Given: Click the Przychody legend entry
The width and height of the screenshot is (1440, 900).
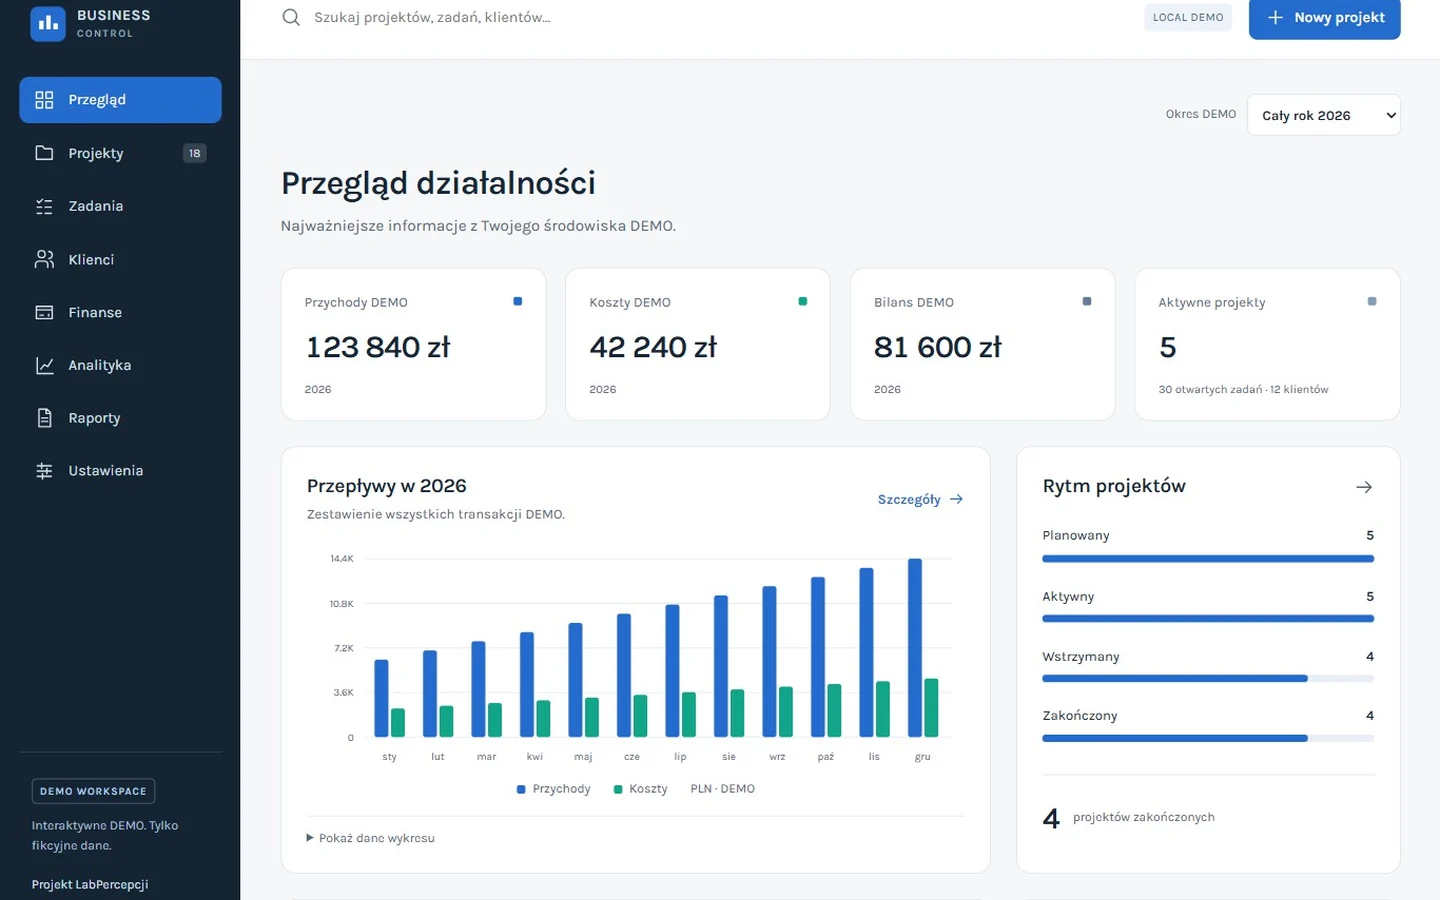Looking at the screenshot, I should pos(554,789).
